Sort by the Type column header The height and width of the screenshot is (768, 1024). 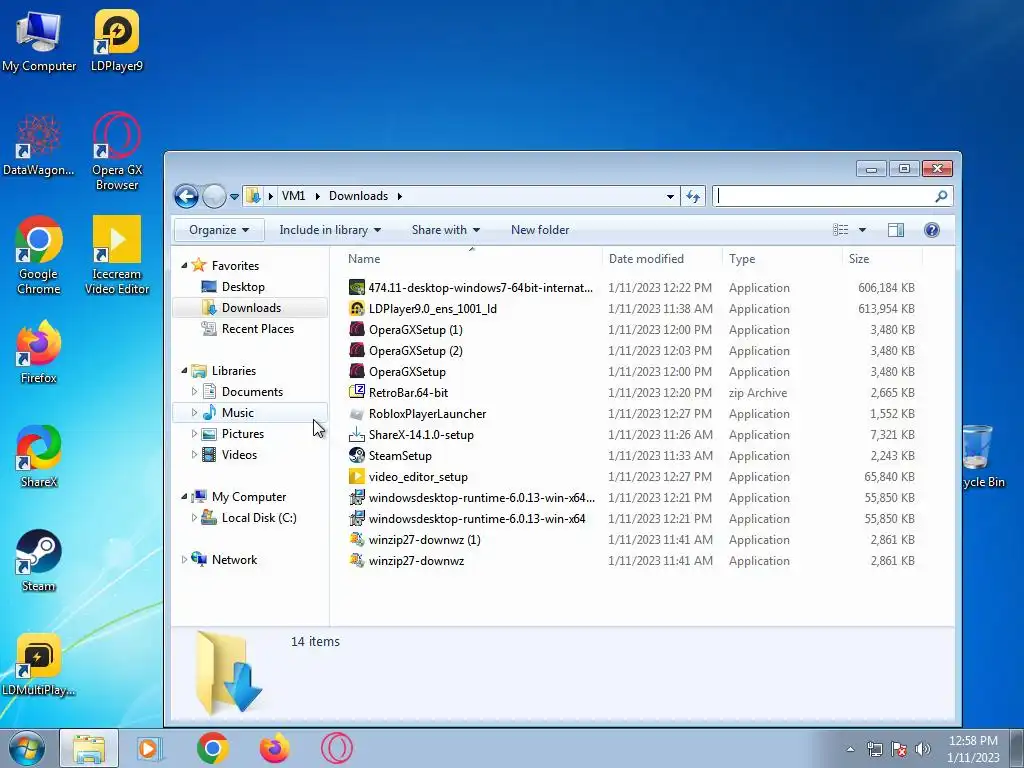(782, 259)
